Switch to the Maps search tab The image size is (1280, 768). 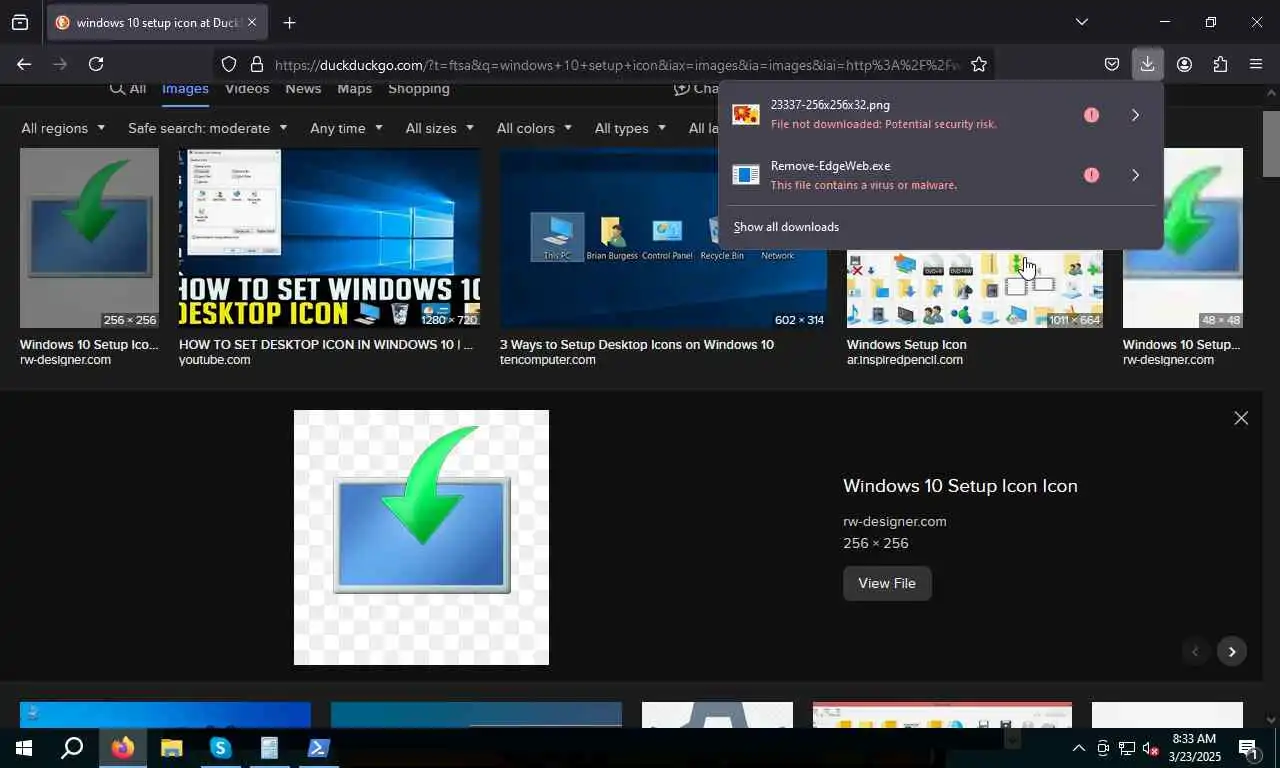click(x=354, y=88)
